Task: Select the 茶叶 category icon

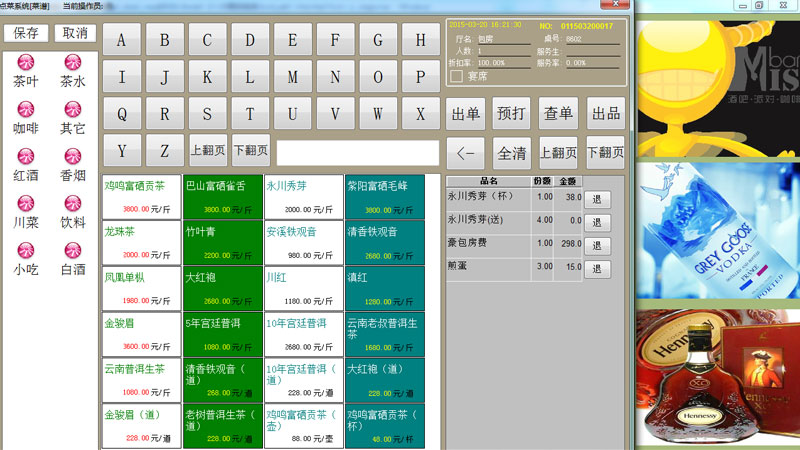Action: pyautogui.click(x=26, y=63)
